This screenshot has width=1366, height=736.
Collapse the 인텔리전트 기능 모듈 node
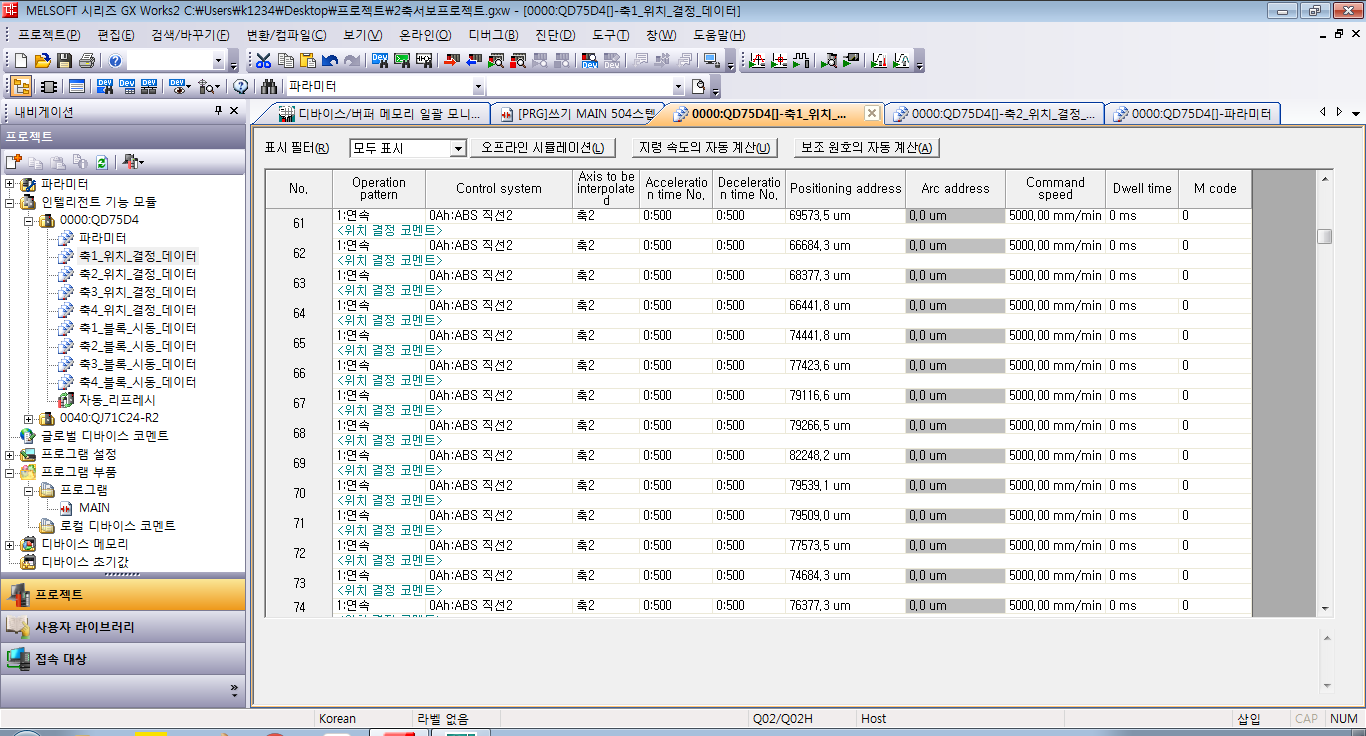(10, 202)
